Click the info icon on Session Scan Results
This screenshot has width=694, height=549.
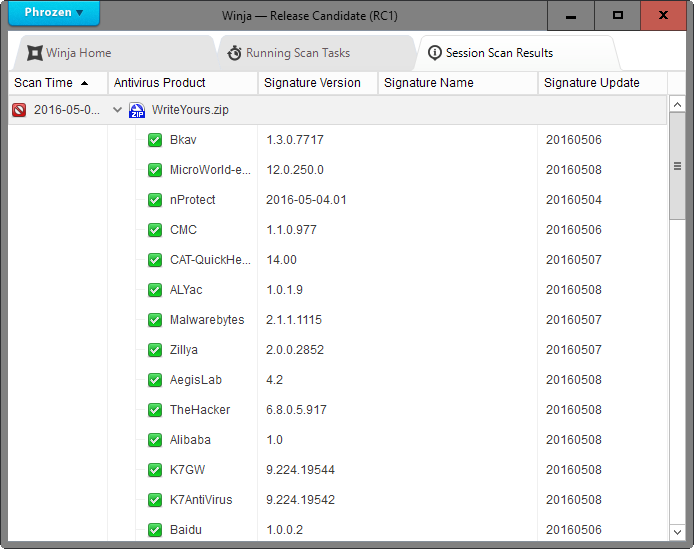point(434,53)
